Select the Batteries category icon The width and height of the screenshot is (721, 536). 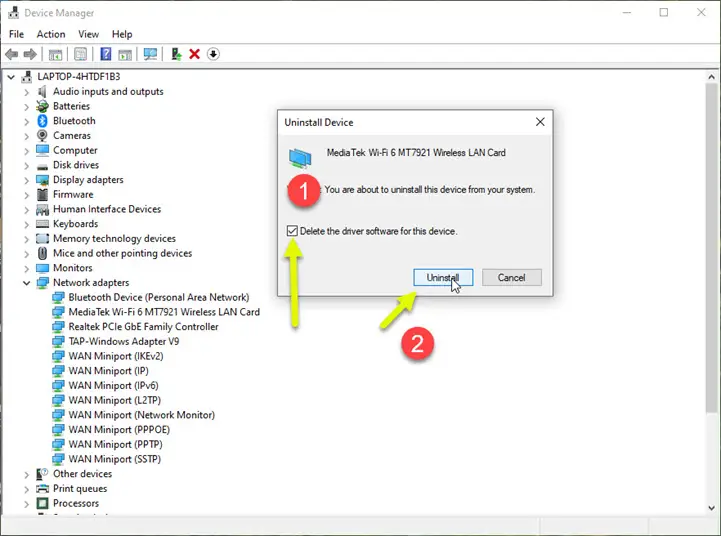42,106
